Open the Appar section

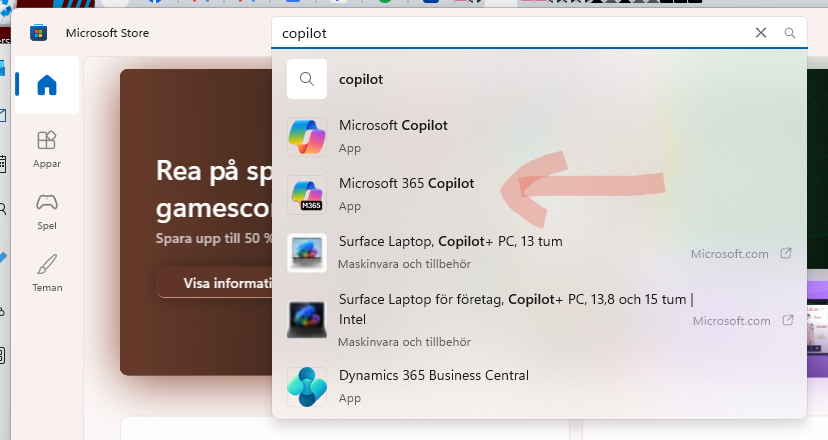tap(47, 149)
